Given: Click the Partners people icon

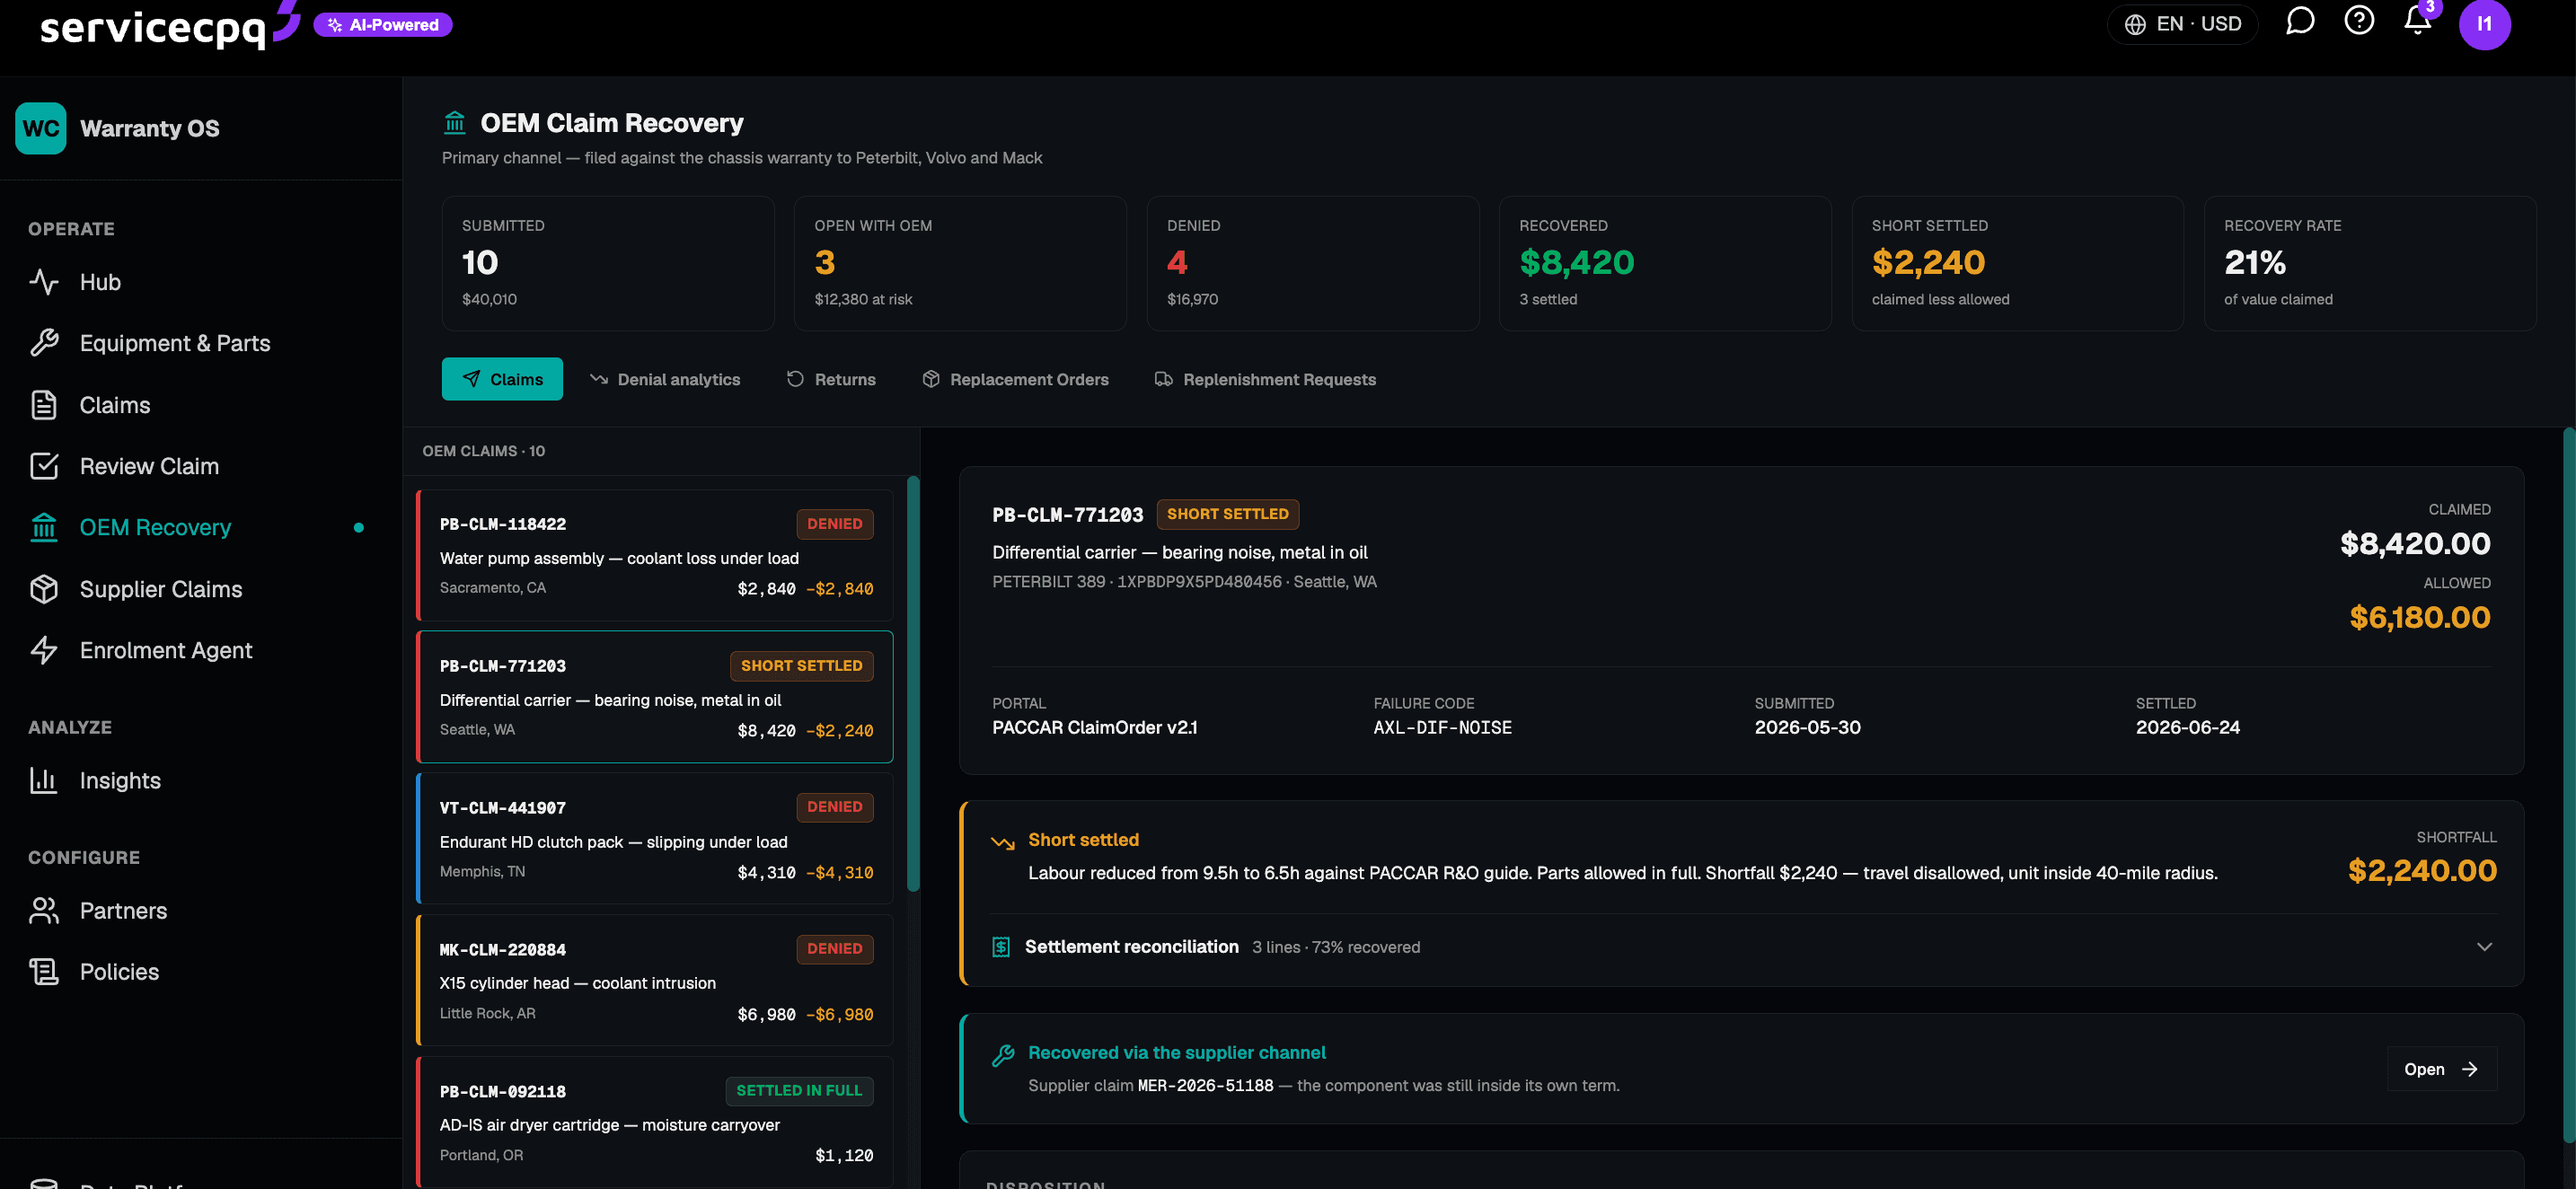Looking at the screenshot, I should click(x=44, y=911).
